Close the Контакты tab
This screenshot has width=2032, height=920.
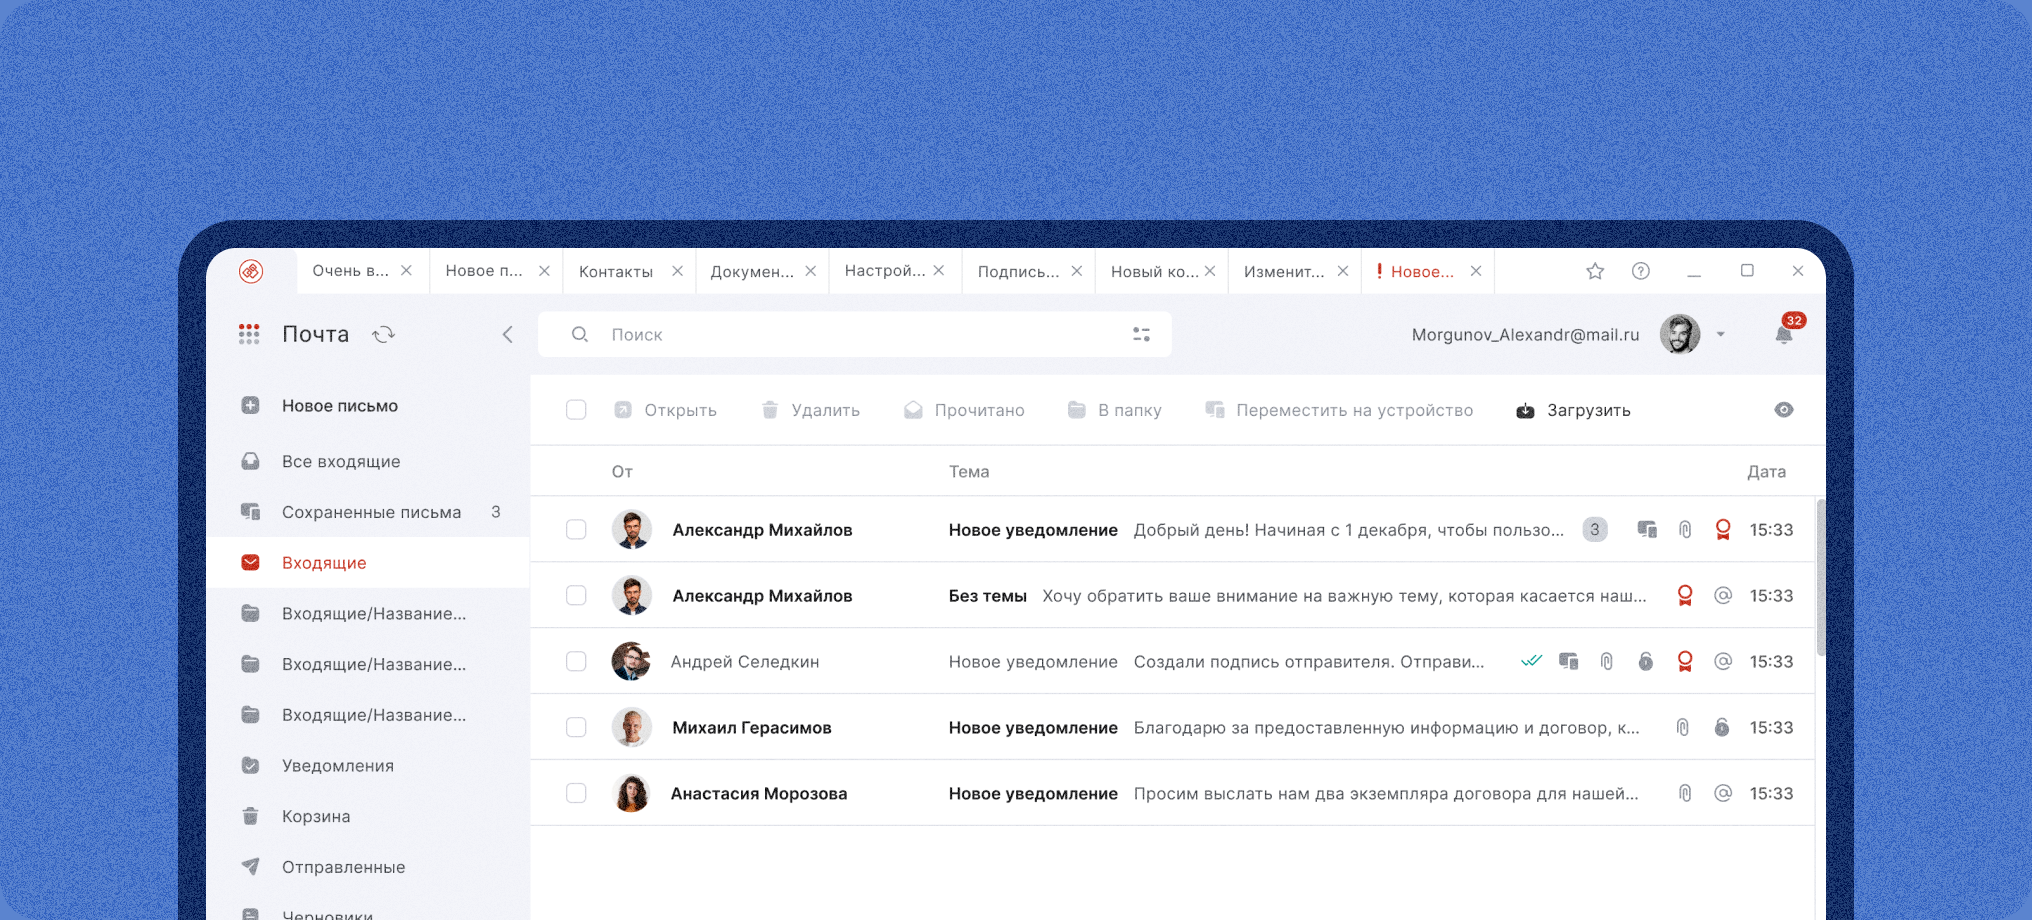[x=677, y=271]
